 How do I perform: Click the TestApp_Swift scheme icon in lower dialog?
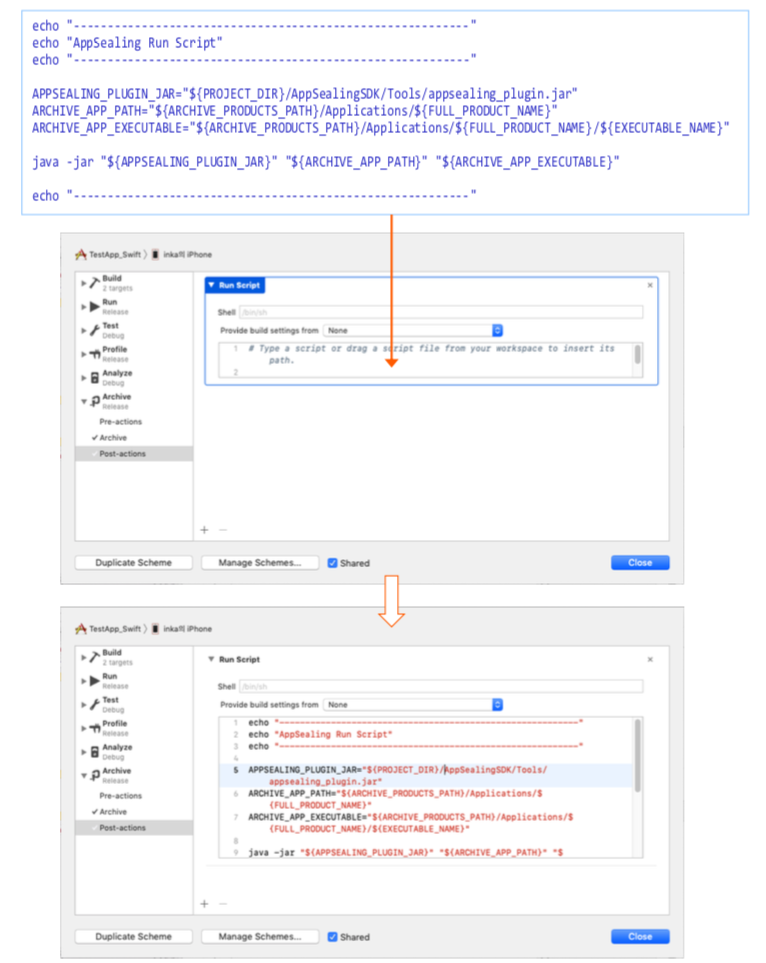click(x=81, y=629)
